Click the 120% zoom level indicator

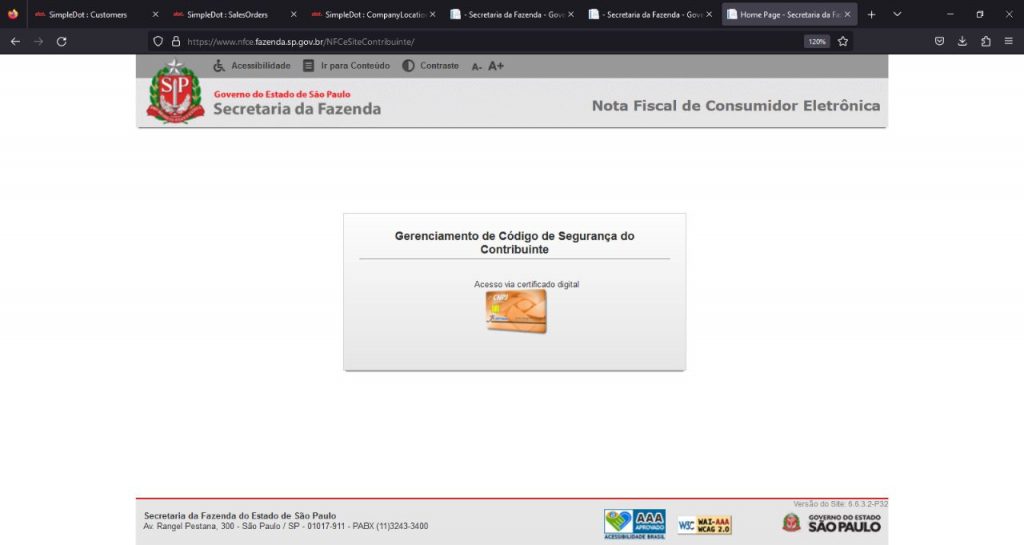[816, 41]
